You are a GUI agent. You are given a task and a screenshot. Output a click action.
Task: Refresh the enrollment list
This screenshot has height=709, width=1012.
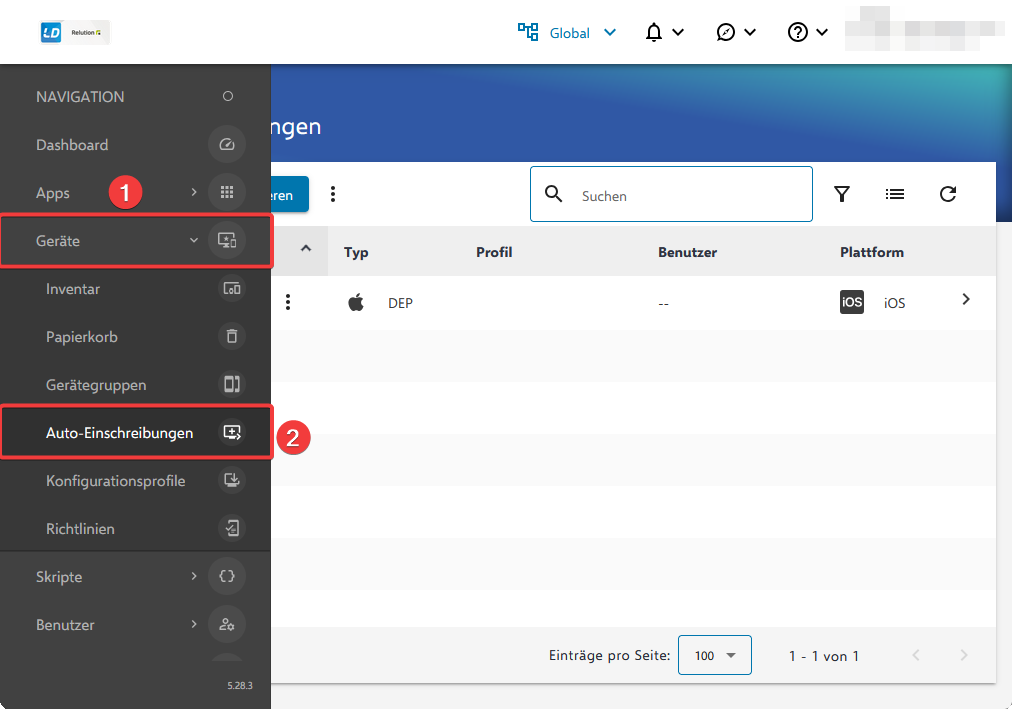947,194
